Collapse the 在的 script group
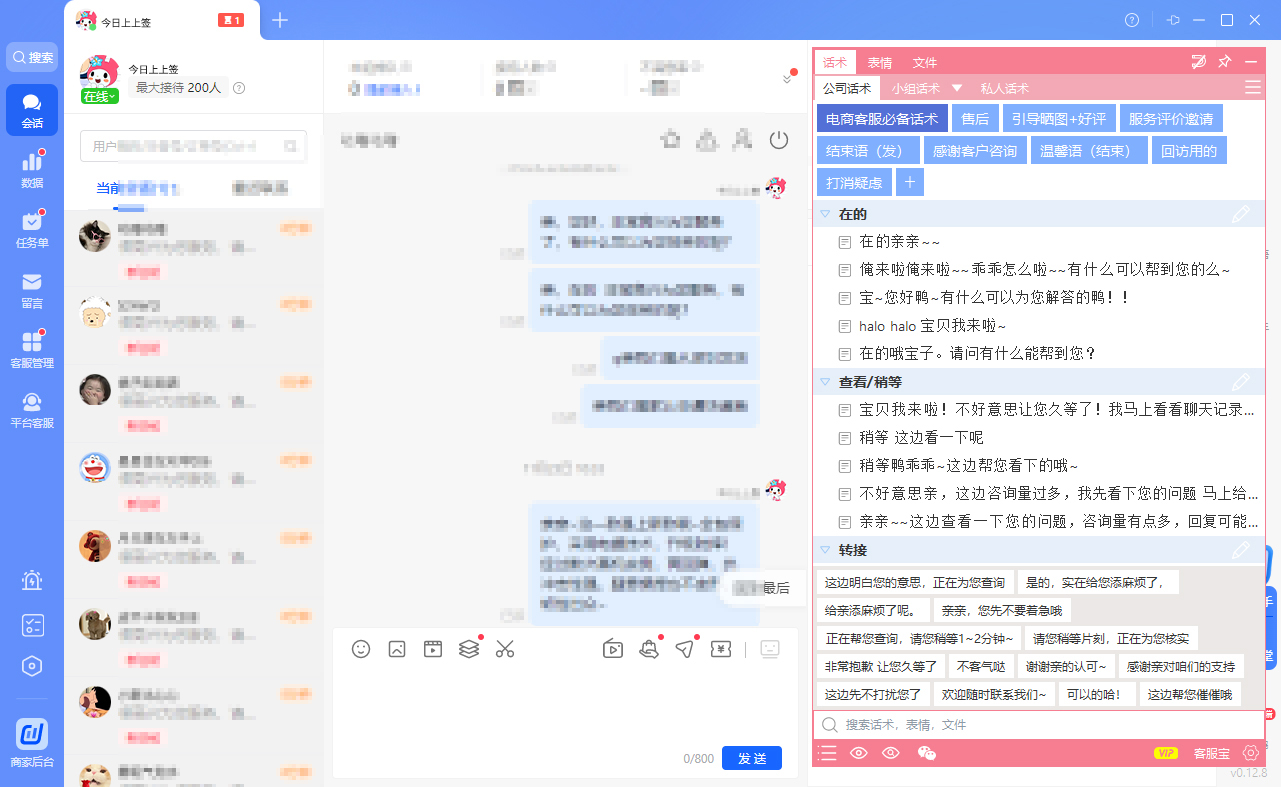The width and height of the screenshot is (1281, 787). [x=826, y=214]
